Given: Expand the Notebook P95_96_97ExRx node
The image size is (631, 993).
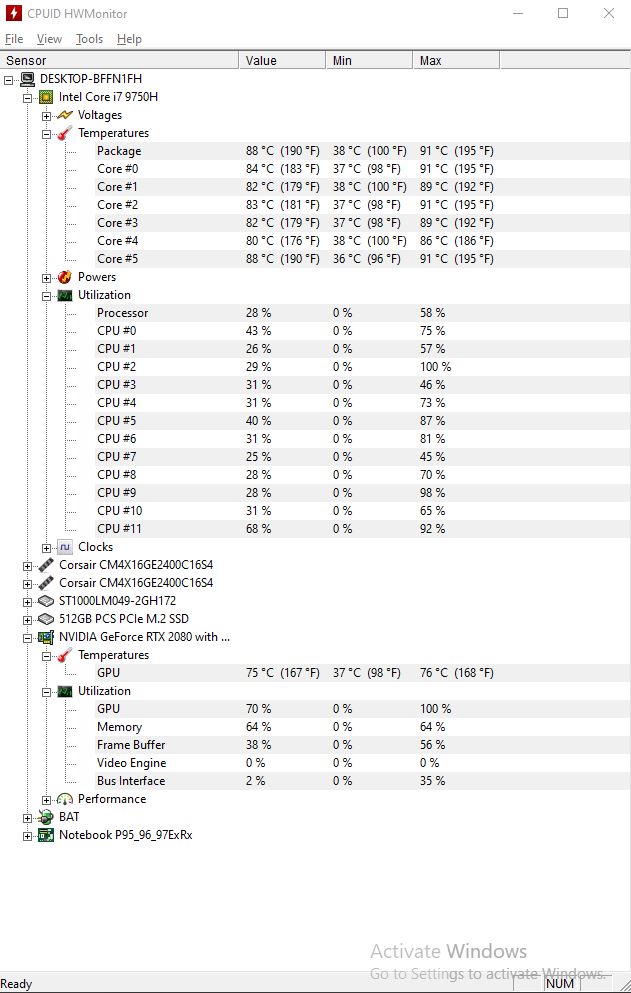Looking at the screenshot, I should tap(27, 836).
